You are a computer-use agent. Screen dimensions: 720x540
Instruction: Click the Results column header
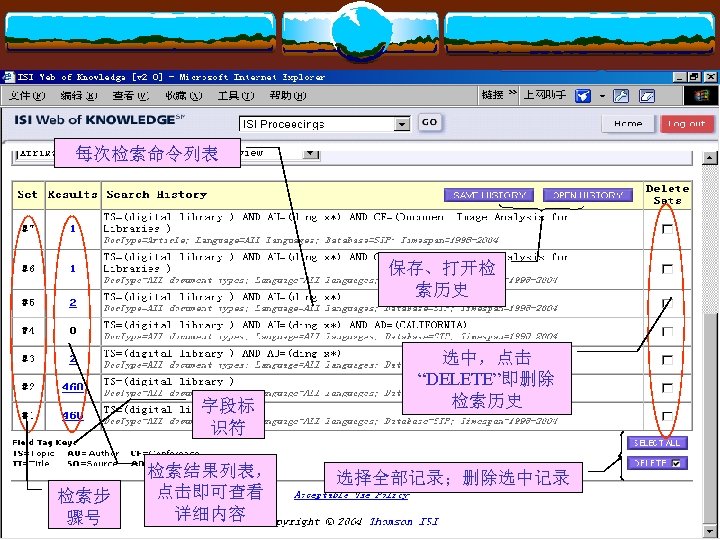tap(73, 195)
